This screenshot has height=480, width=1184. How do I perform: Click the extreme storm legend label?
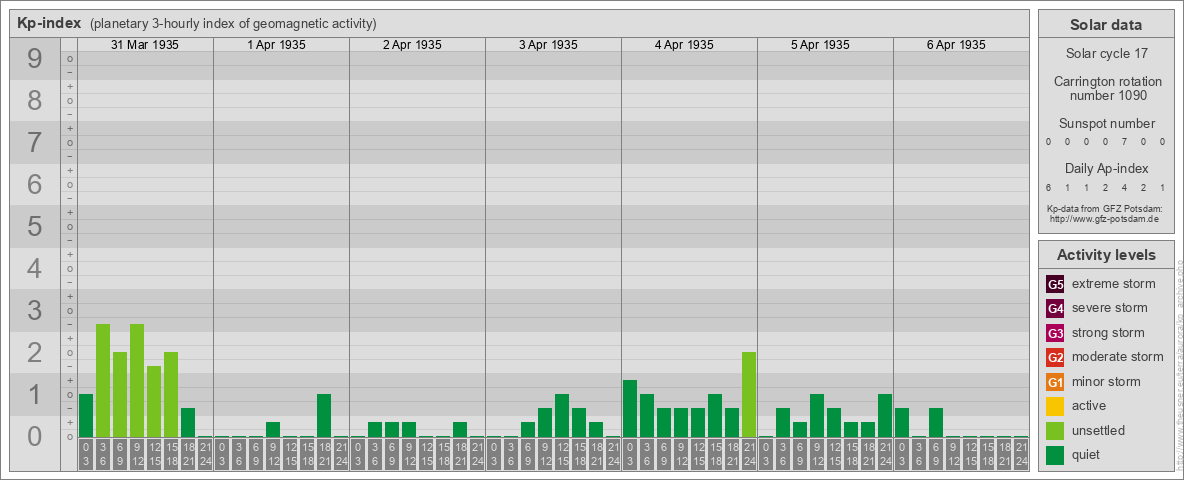[x=1114, y=285]
